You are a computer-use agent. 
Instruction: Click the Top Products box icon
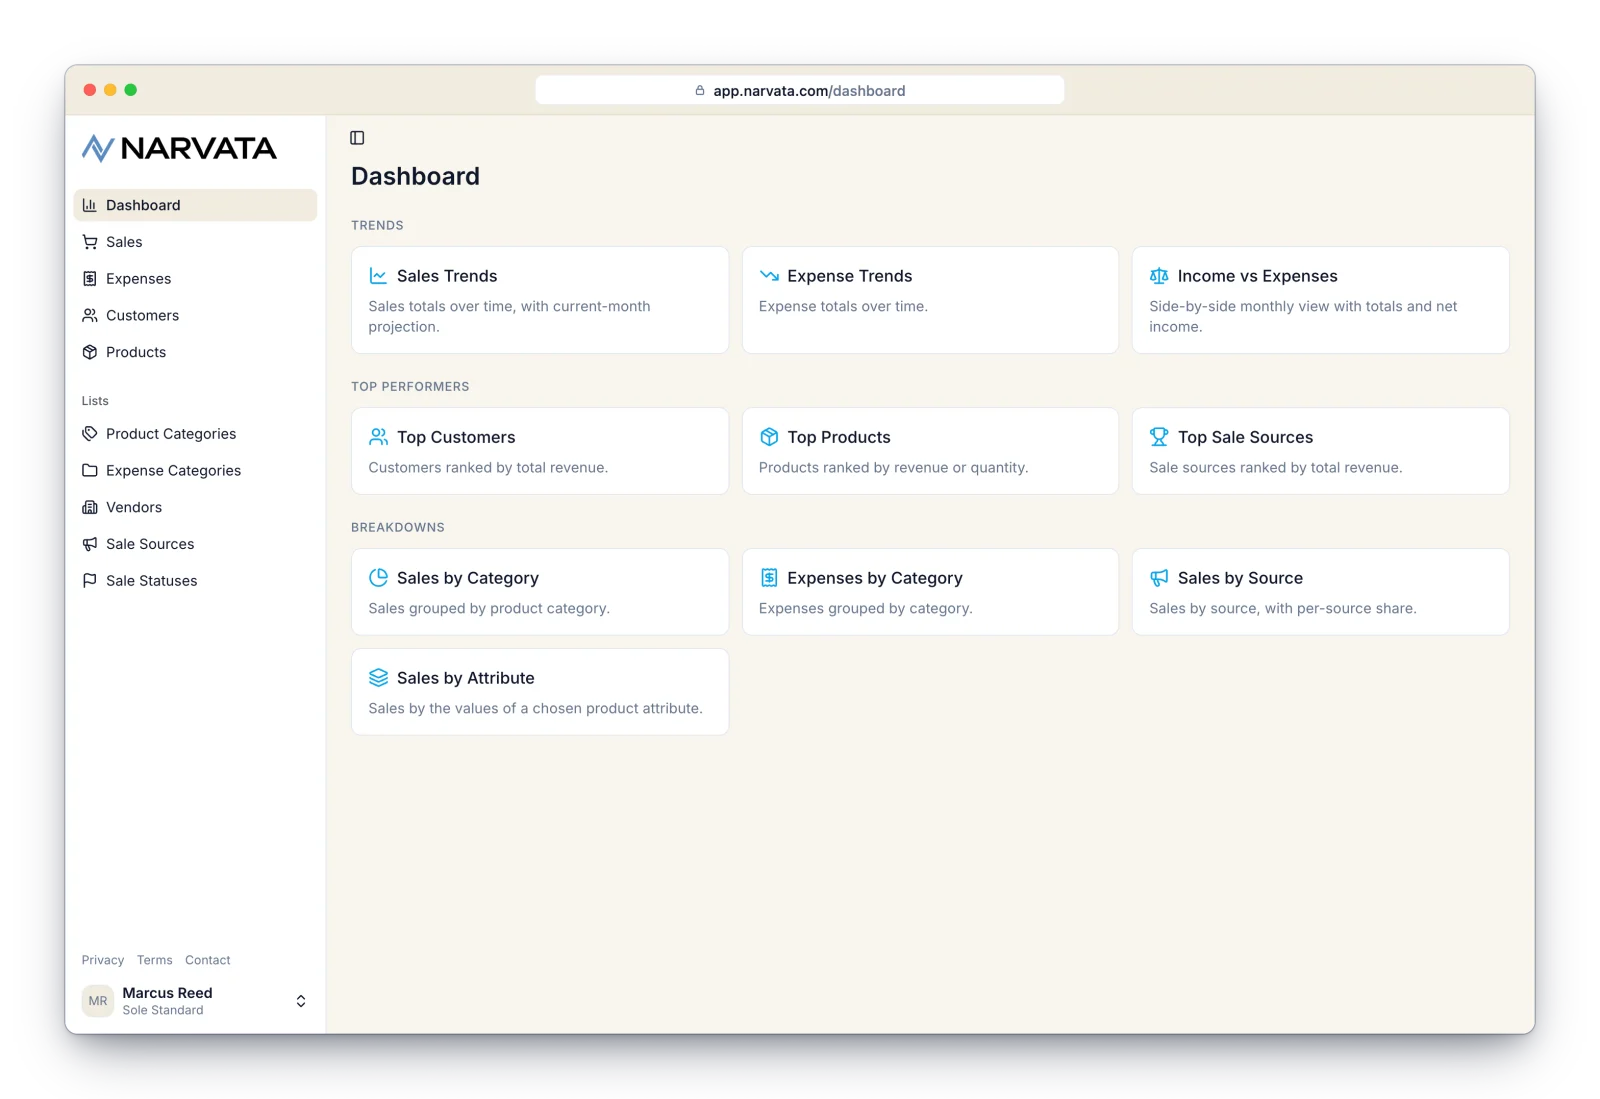(769, 437)
